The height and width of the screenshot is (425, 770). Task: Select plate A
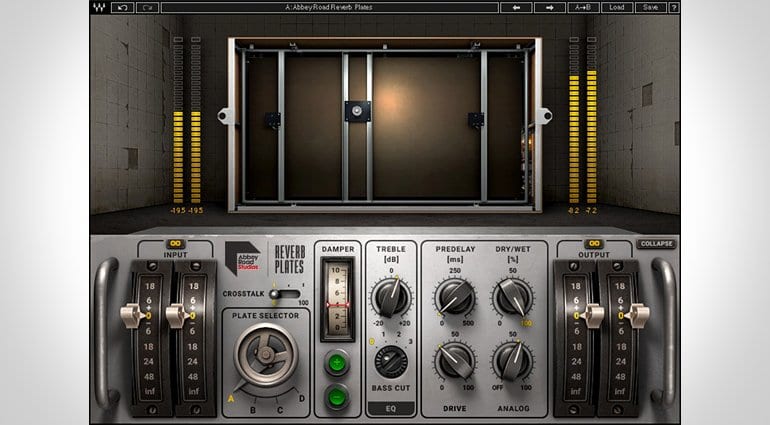(231, 398)
